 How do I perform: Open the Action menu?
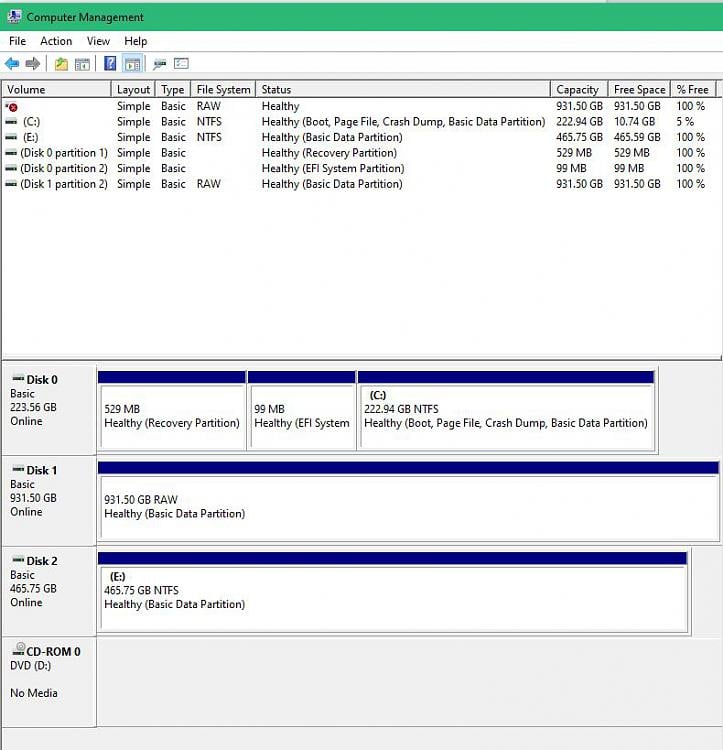(56, 41)
